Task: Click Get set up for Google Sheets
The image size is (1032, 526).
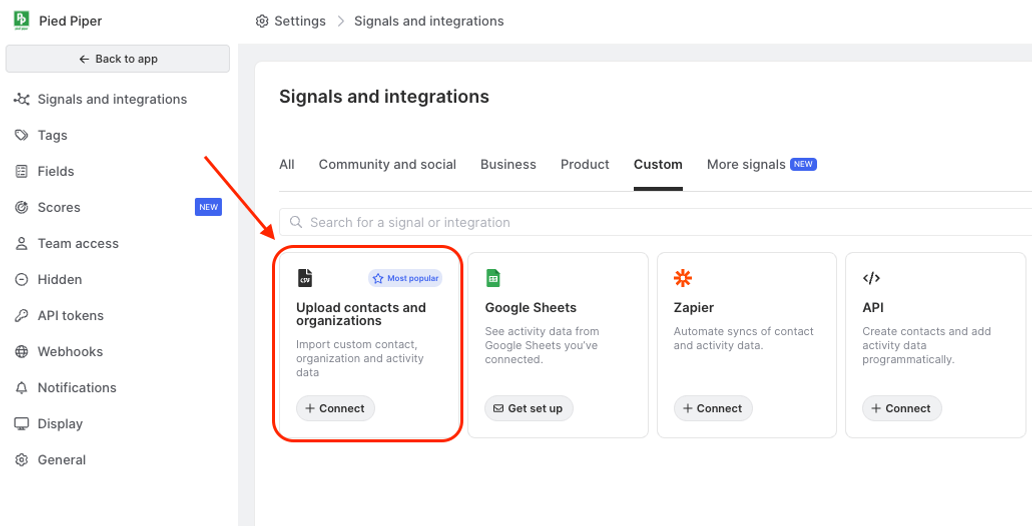Action: coord(529,408)
